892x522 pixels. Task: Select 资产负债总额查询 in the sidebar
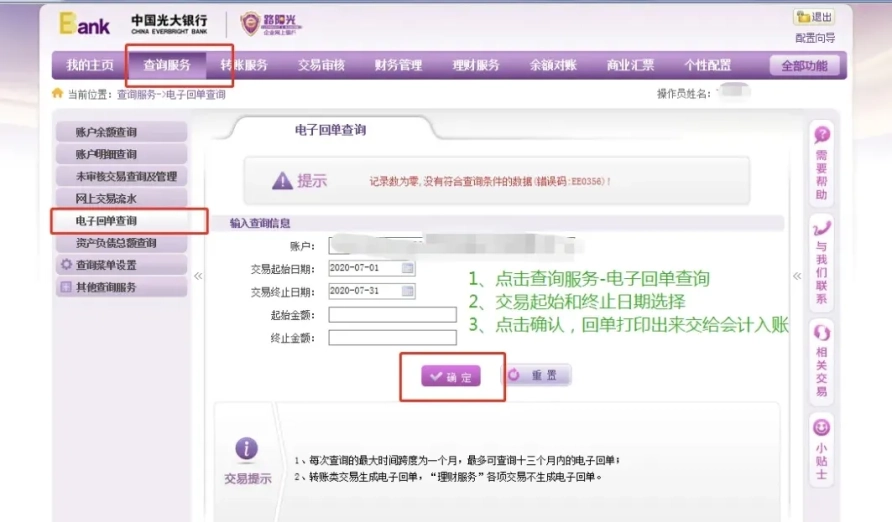122,243
